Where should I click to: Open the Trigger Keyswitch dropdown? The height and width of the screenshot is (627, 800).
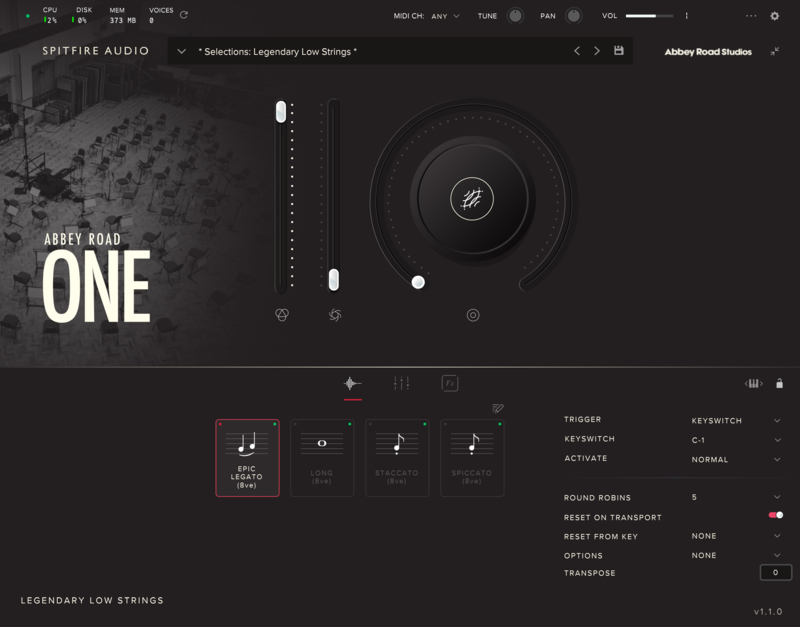click(736, 421)
